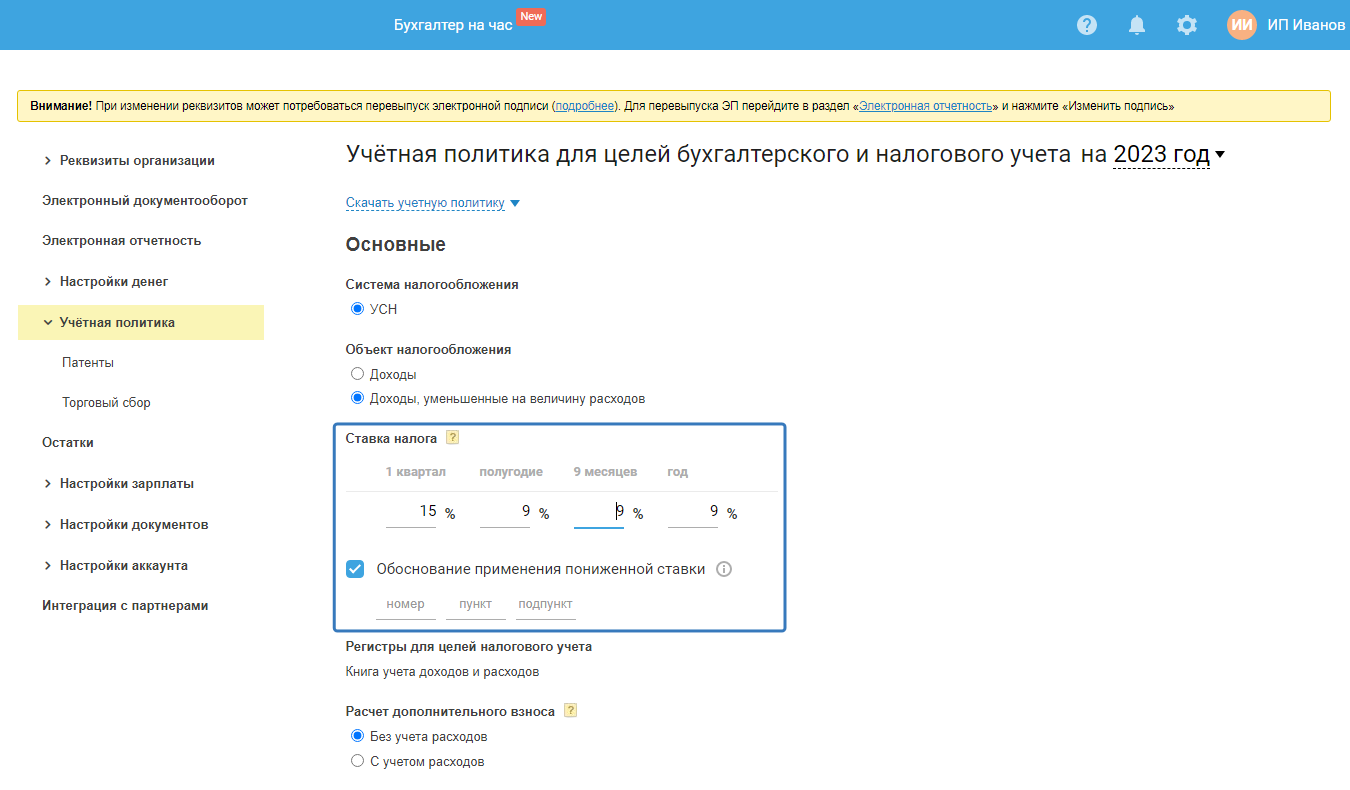This screenshot has width=1350, height=790.
Task: Uncheck Обоснование применения пониженной ставки checkbox
Action: (x=355, y=569)
